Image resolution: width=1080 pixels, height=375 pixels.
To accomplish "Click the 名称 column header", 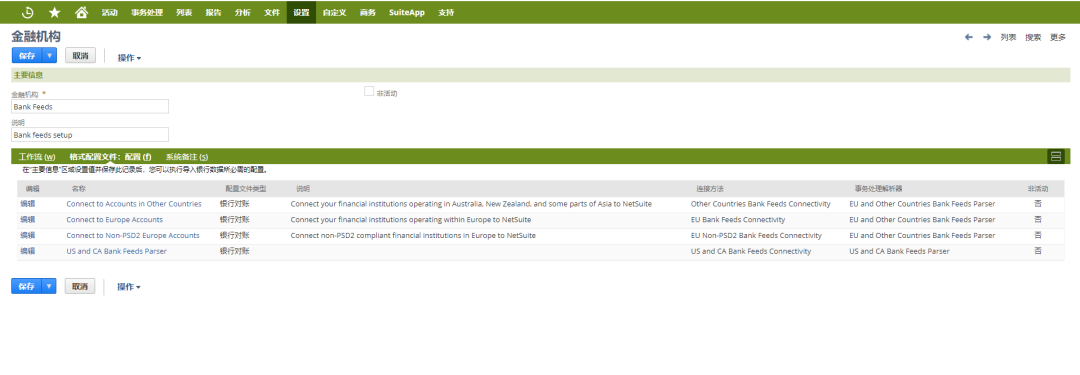I will [x=79, y=188].
